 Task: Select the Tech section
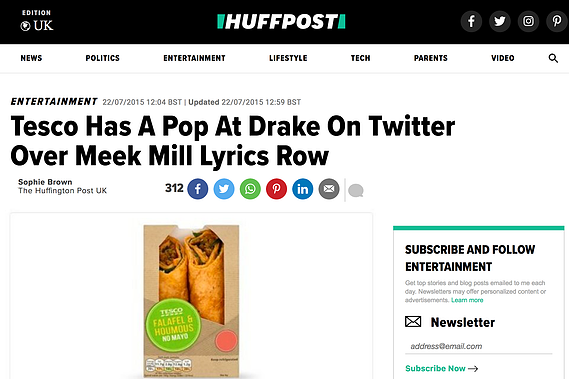(360, 58)
